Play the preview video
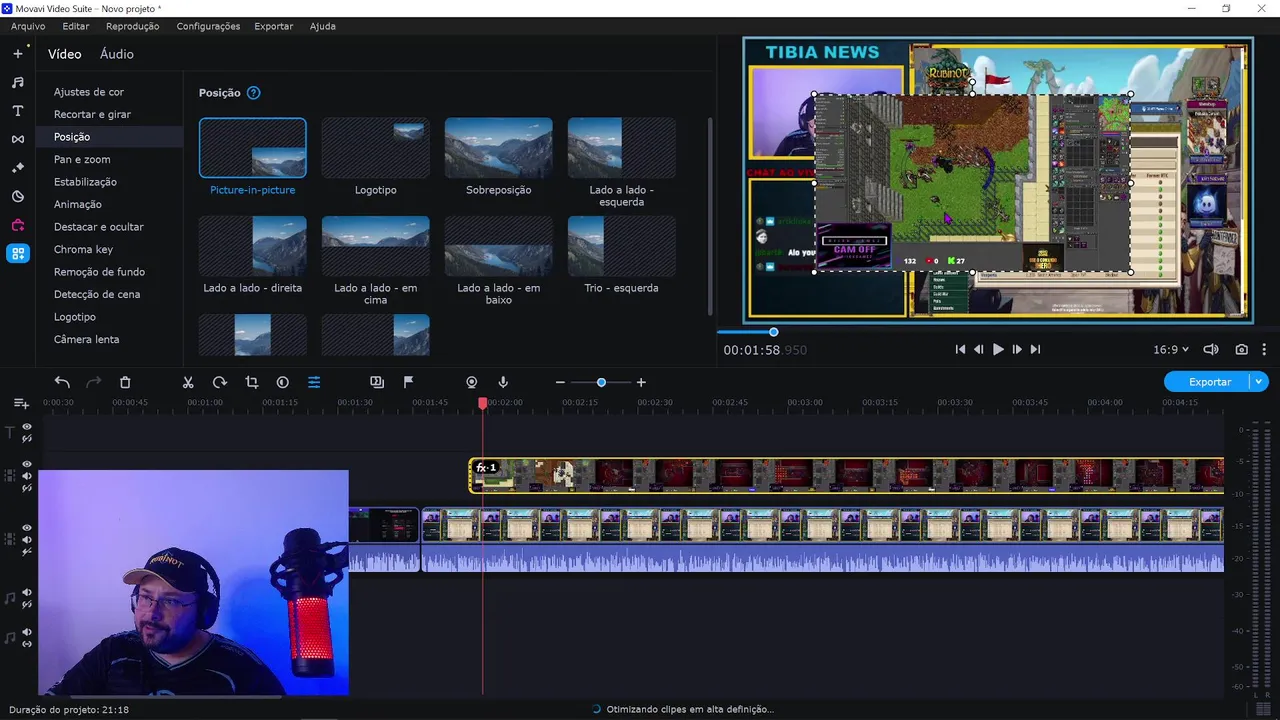Viewport: 1280px width, 720px height. pos(998,350)
